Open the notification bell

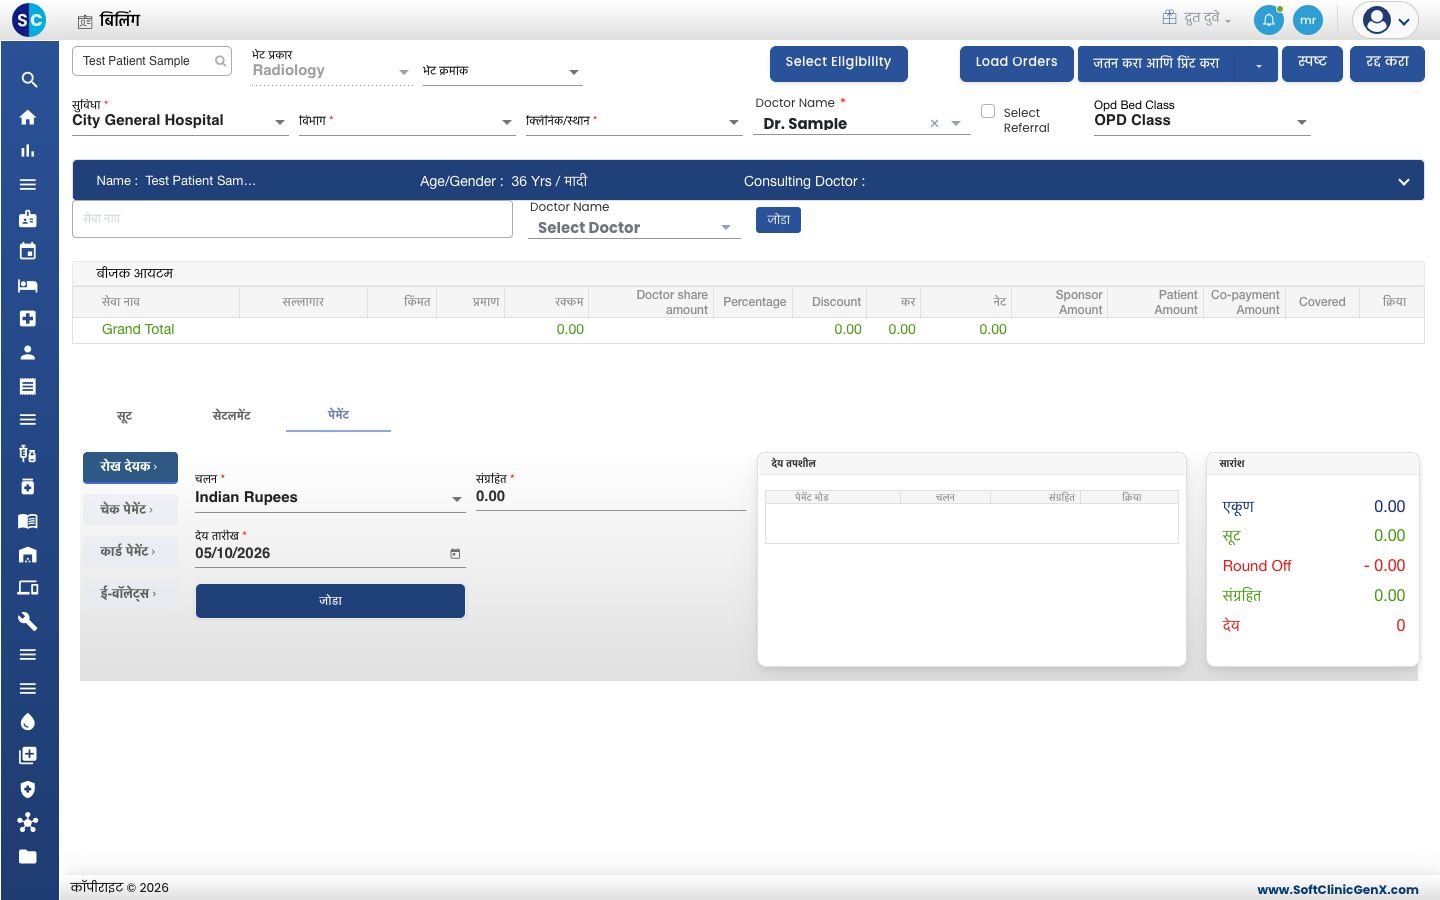(x=1269, y=20)
